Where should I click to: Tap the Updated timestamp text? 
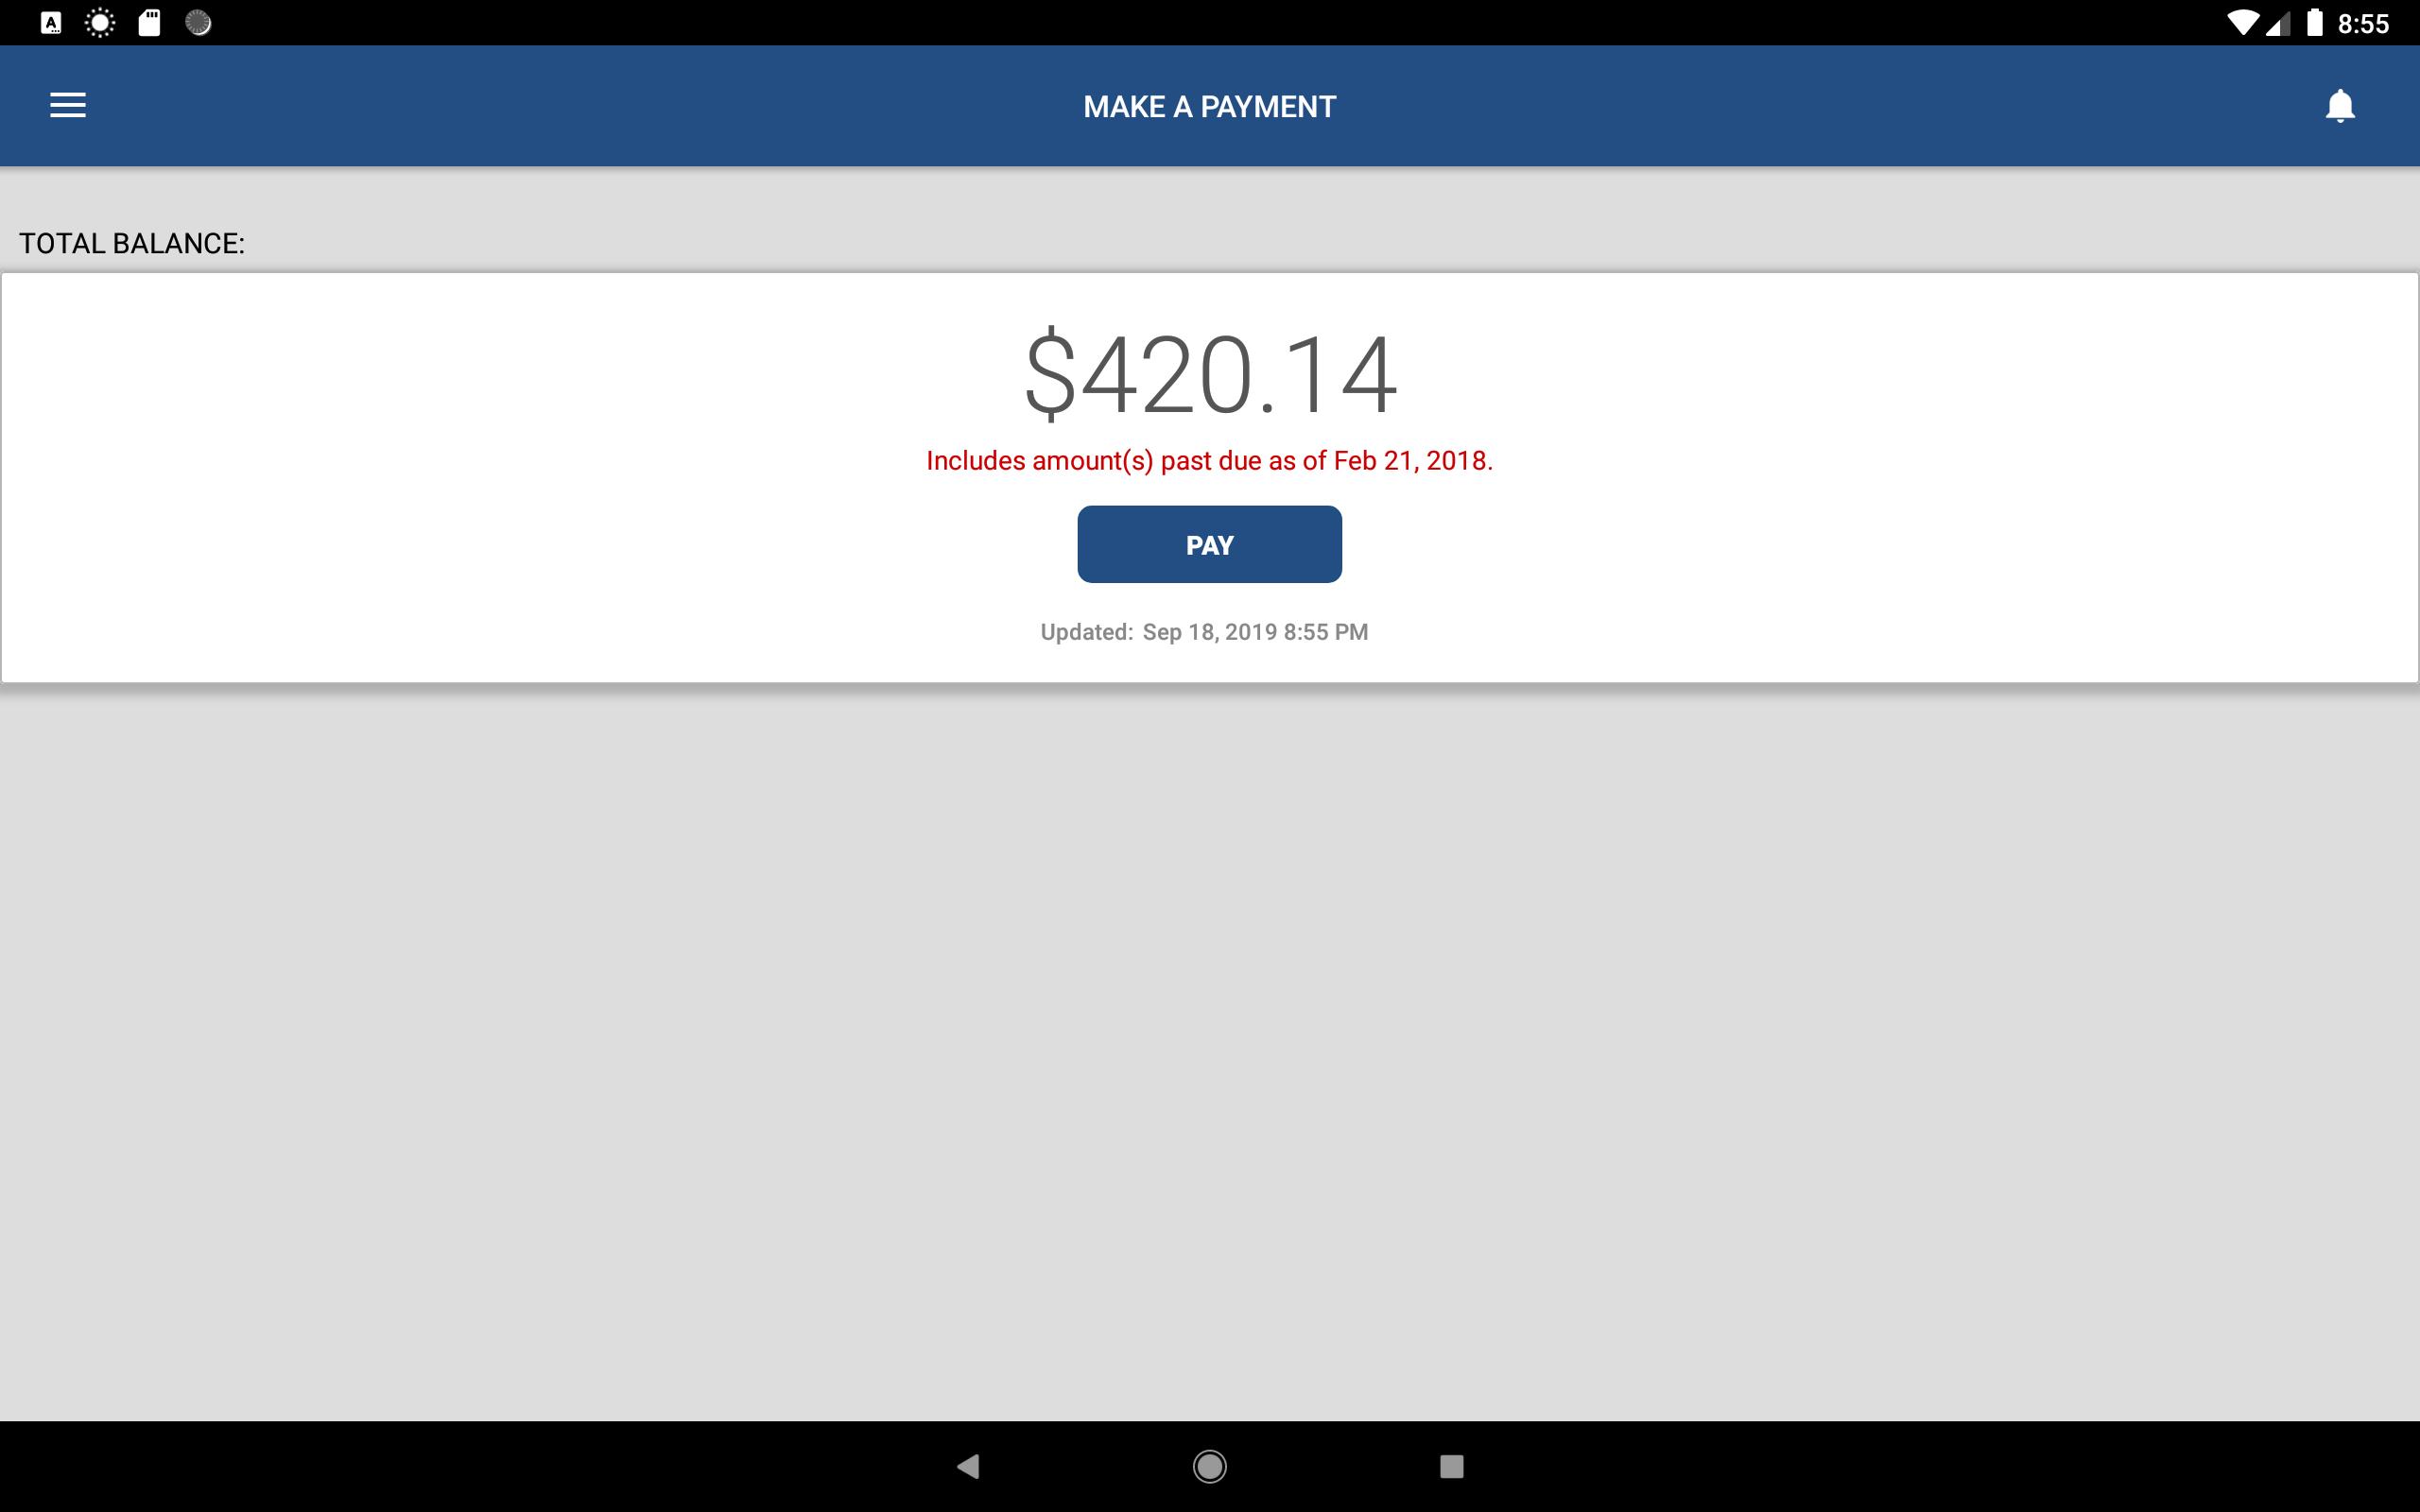coord(1204,632)
